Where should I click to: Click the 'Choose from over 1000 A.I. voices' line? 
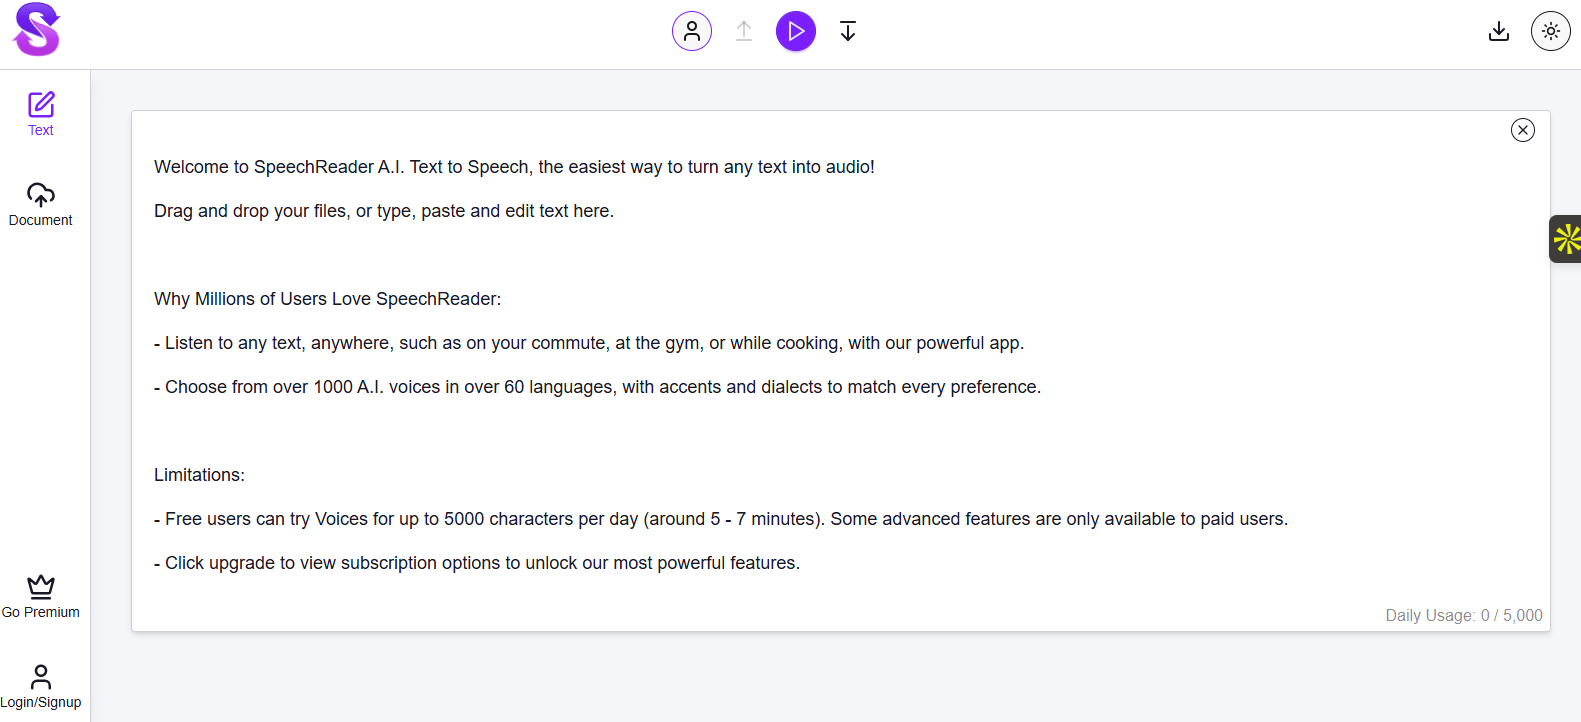[598, 387]
